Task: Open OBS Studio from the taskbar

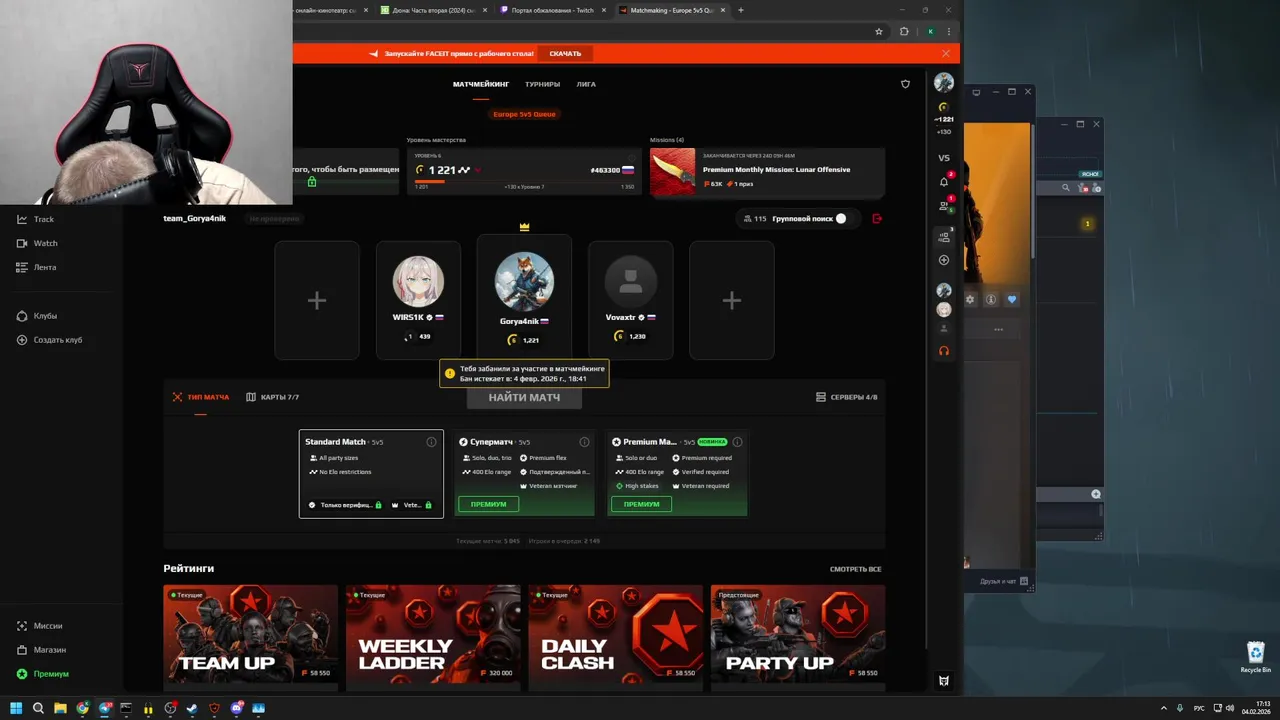Action: pos(170,708)
